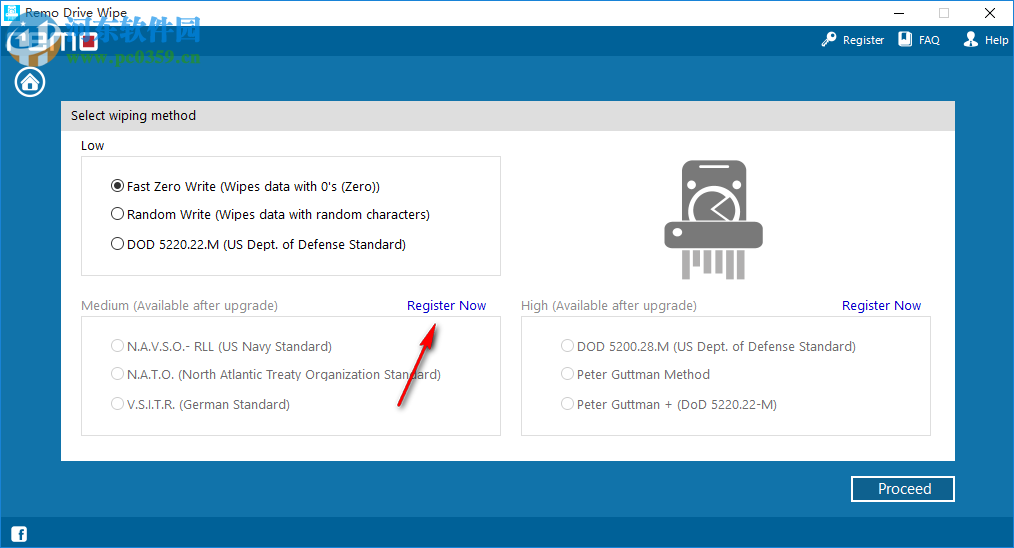Click the Register key icon
1014x548 pixels.
[828, 39]
